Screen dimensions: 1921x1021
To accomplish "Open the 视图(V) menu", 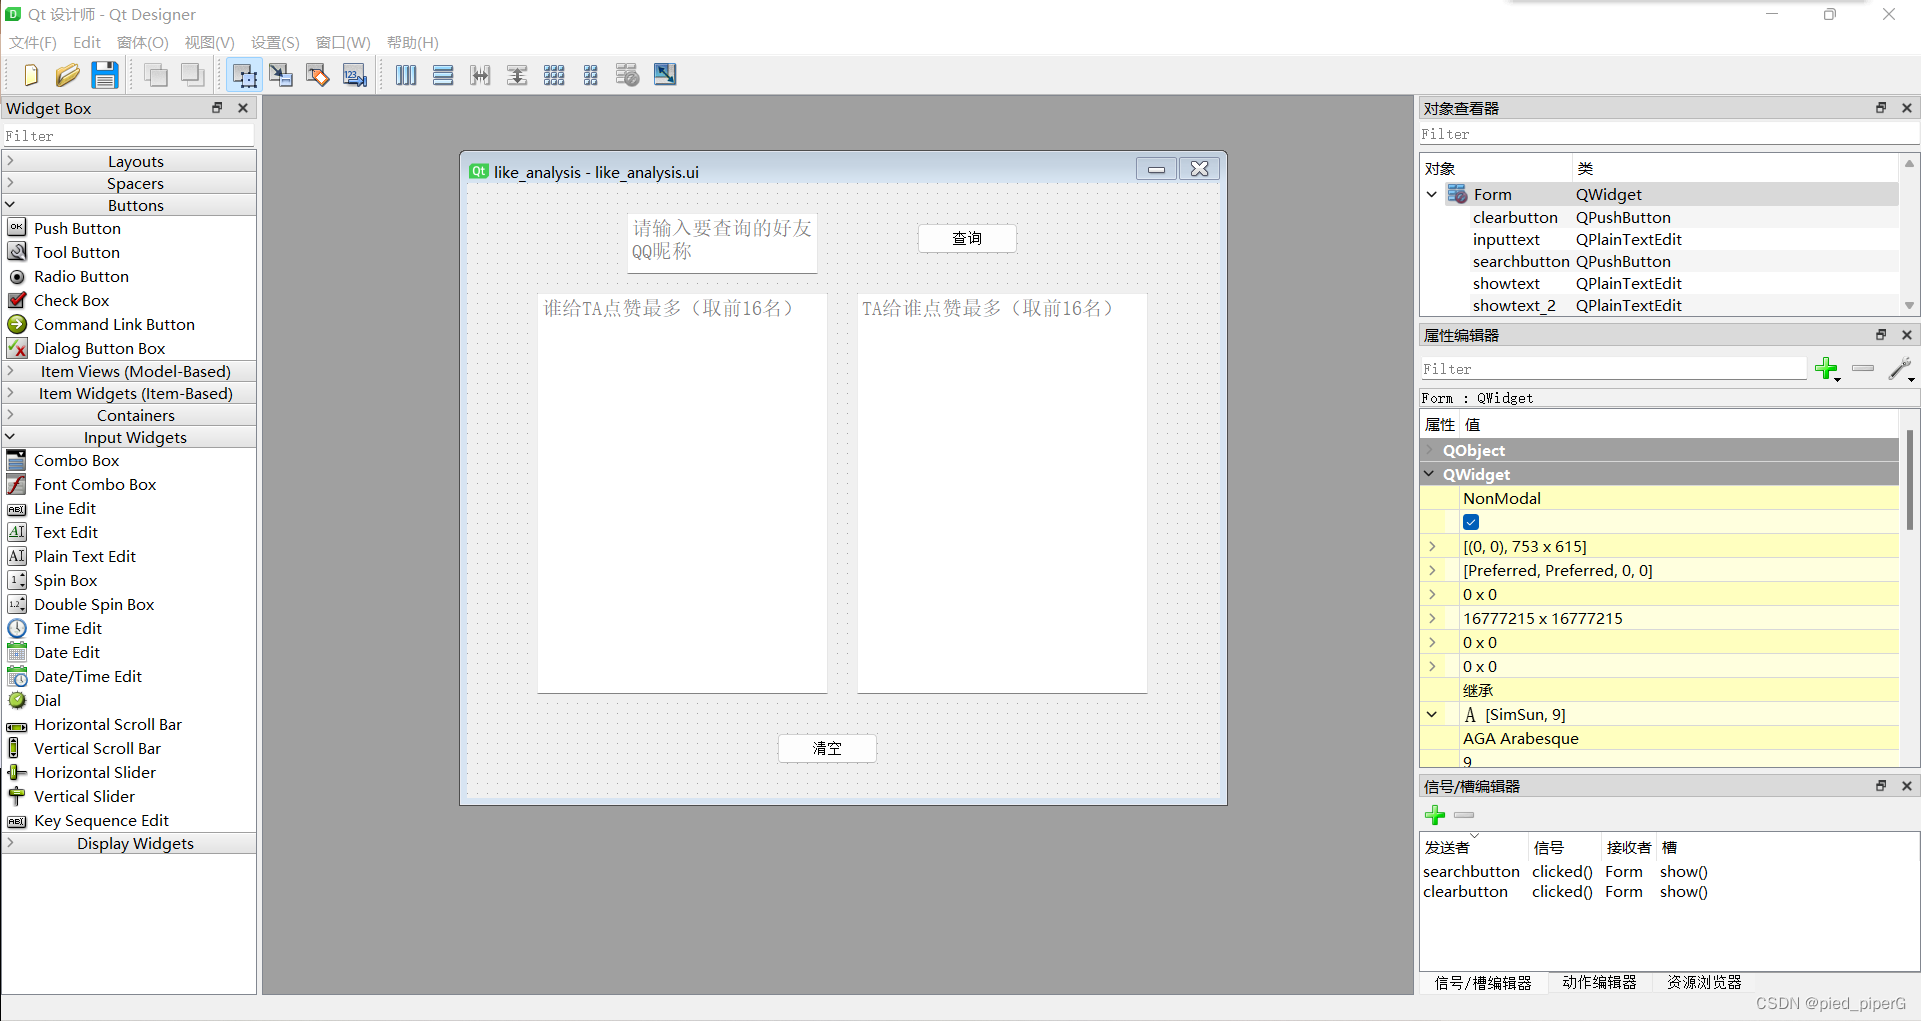I will click(210, 42).
